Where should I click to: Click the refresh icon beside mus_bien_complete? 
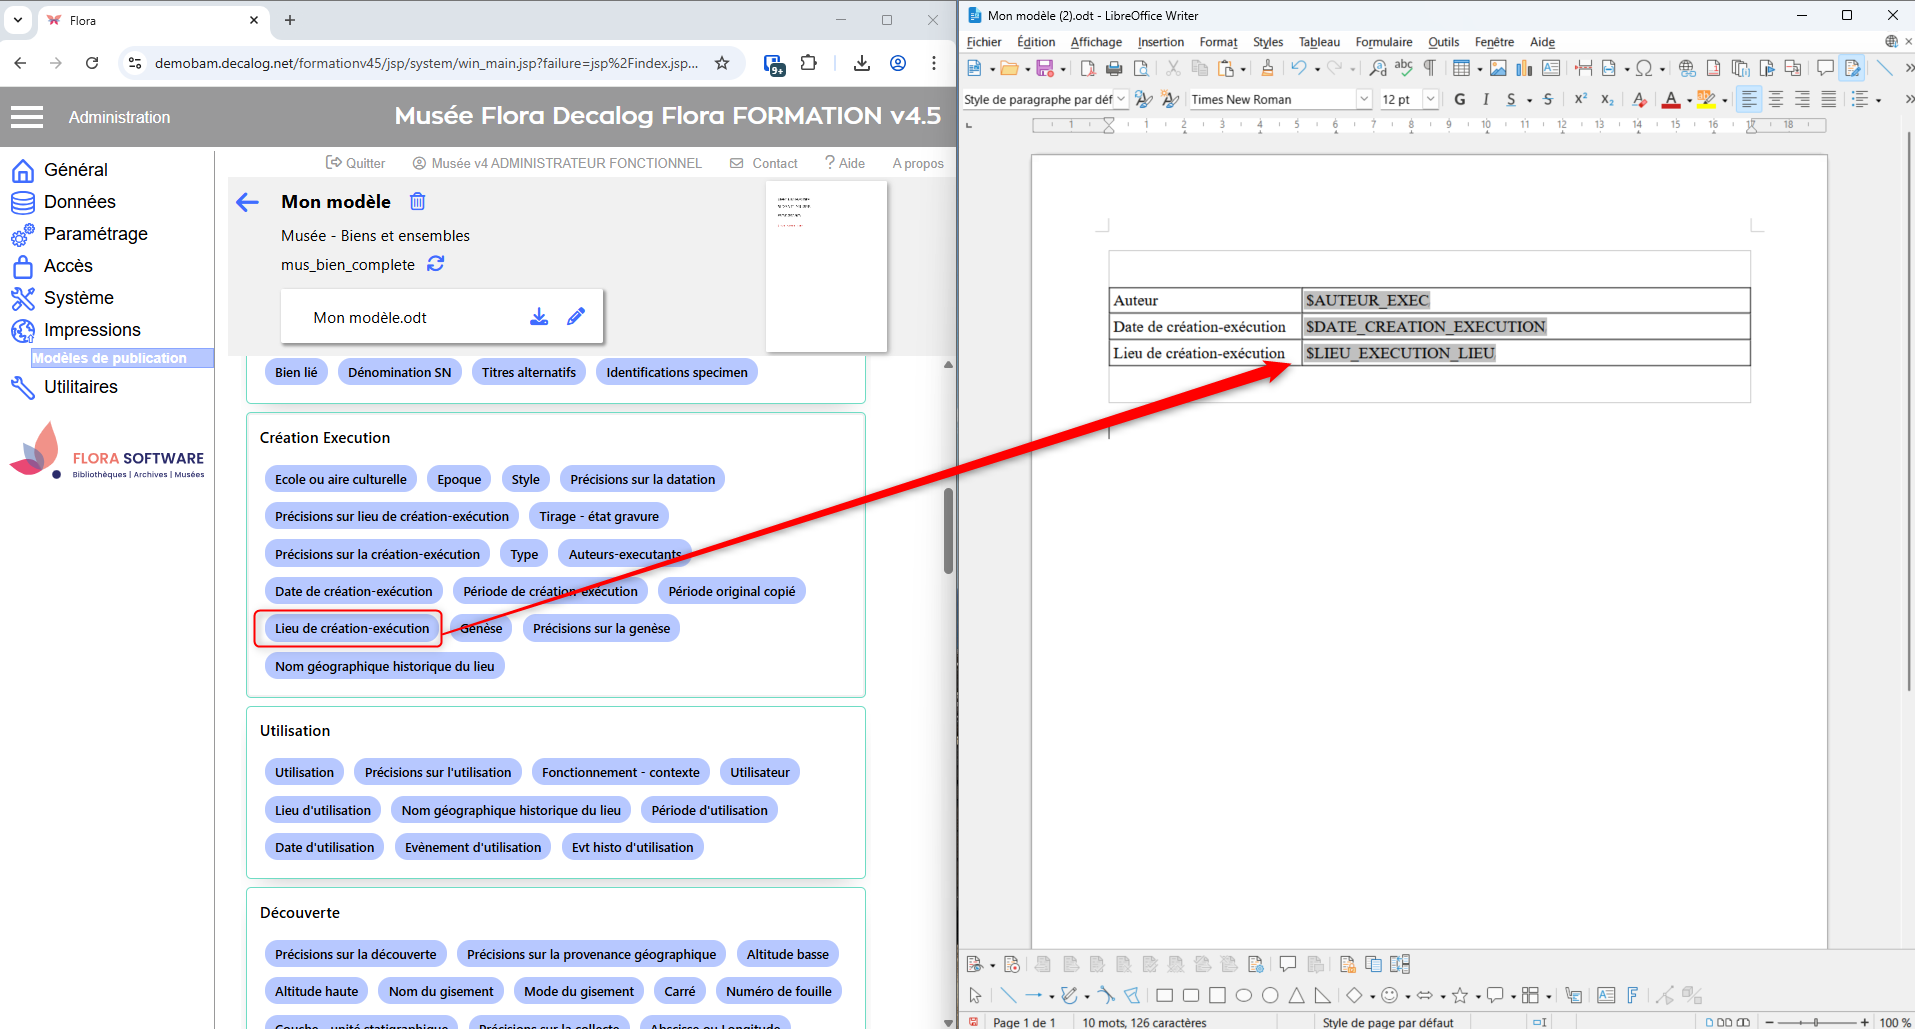pos(436,264)
